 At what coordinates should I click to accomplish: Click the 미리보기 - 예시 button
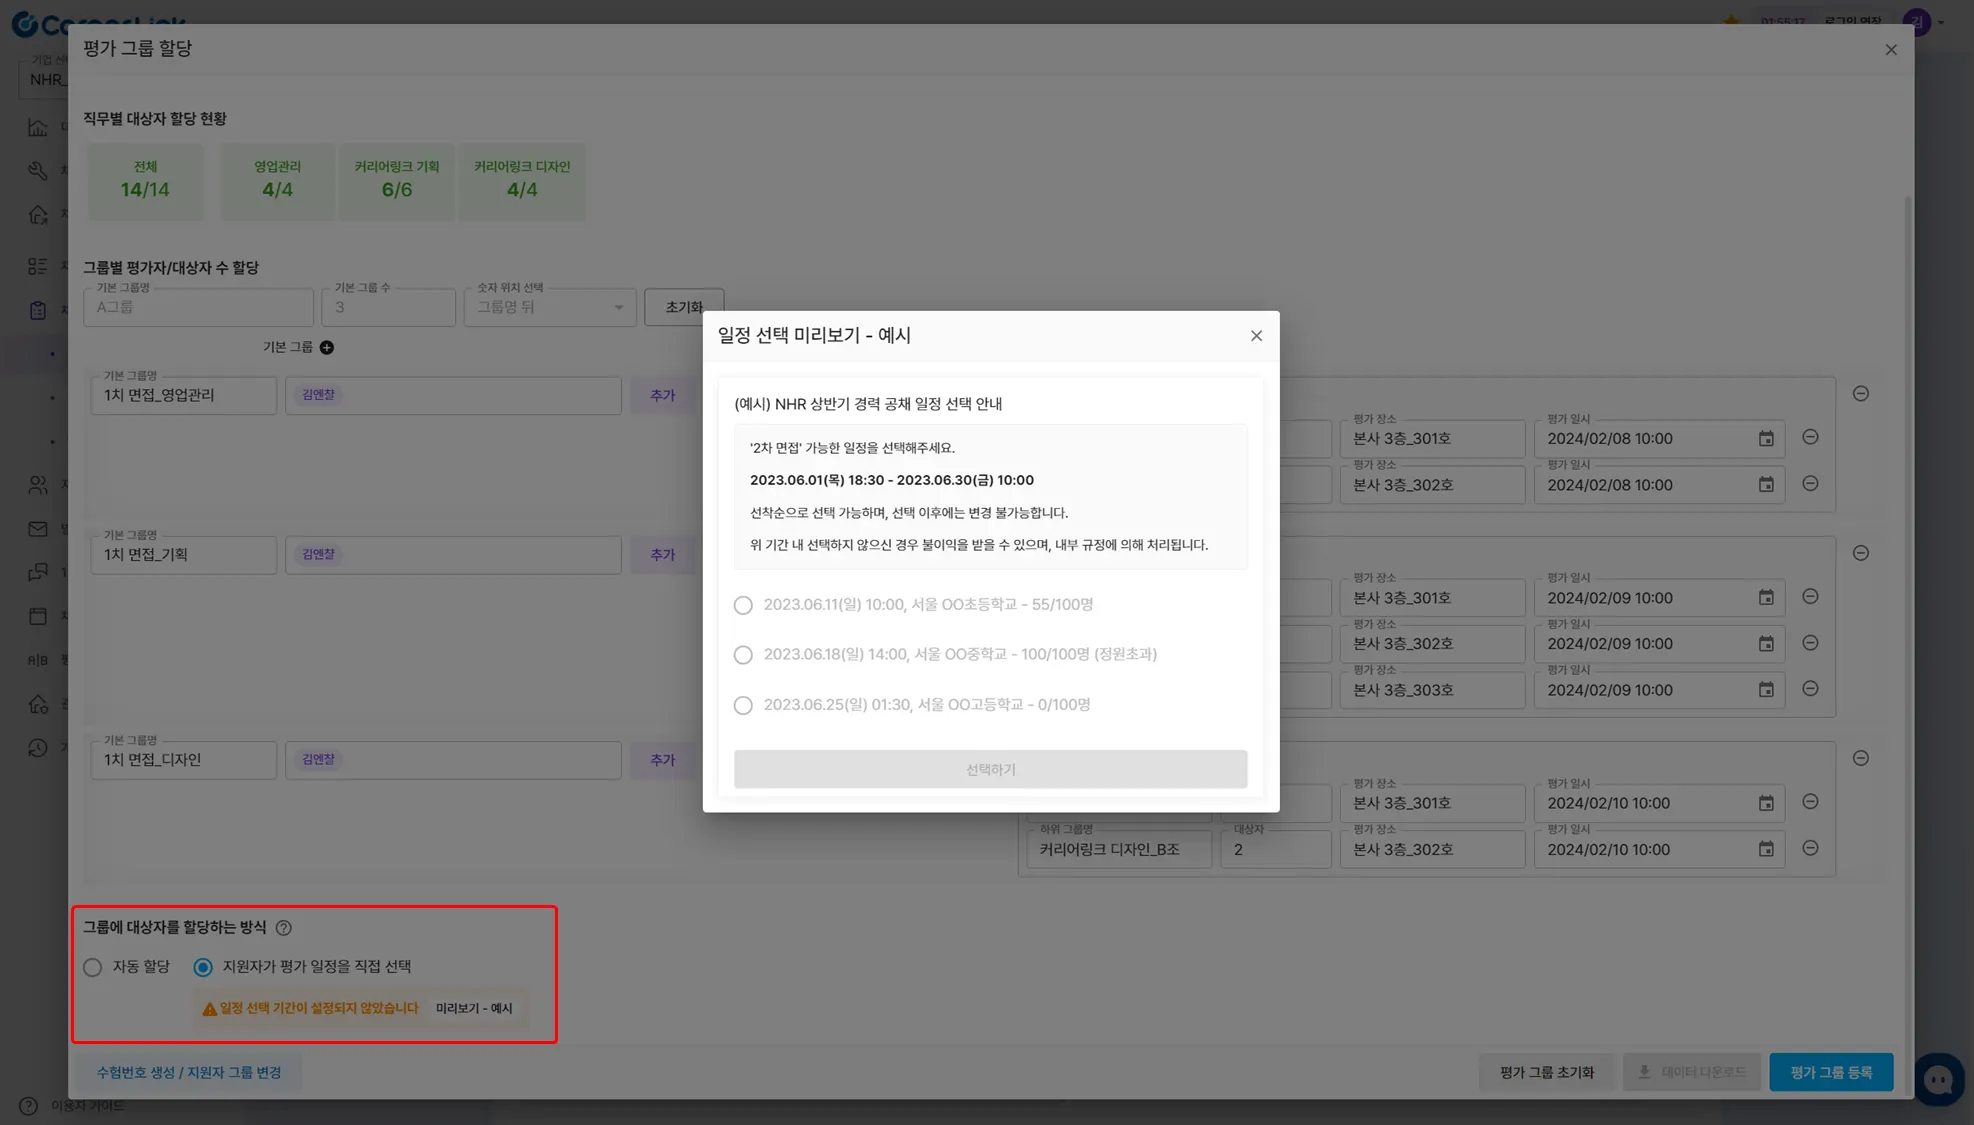[x=474, y=1008]
